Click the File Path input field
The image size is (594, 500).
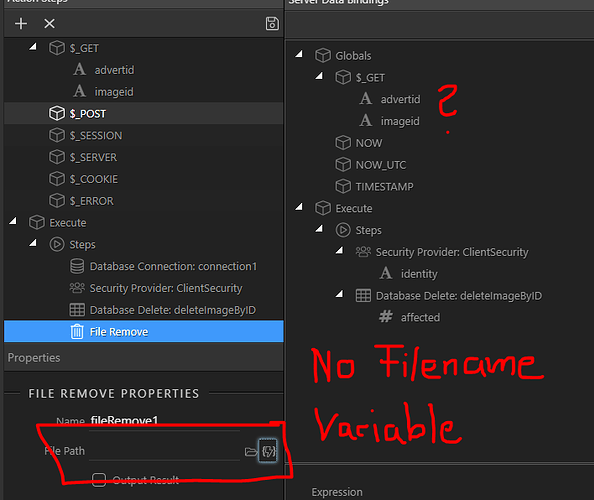point(165,451)
